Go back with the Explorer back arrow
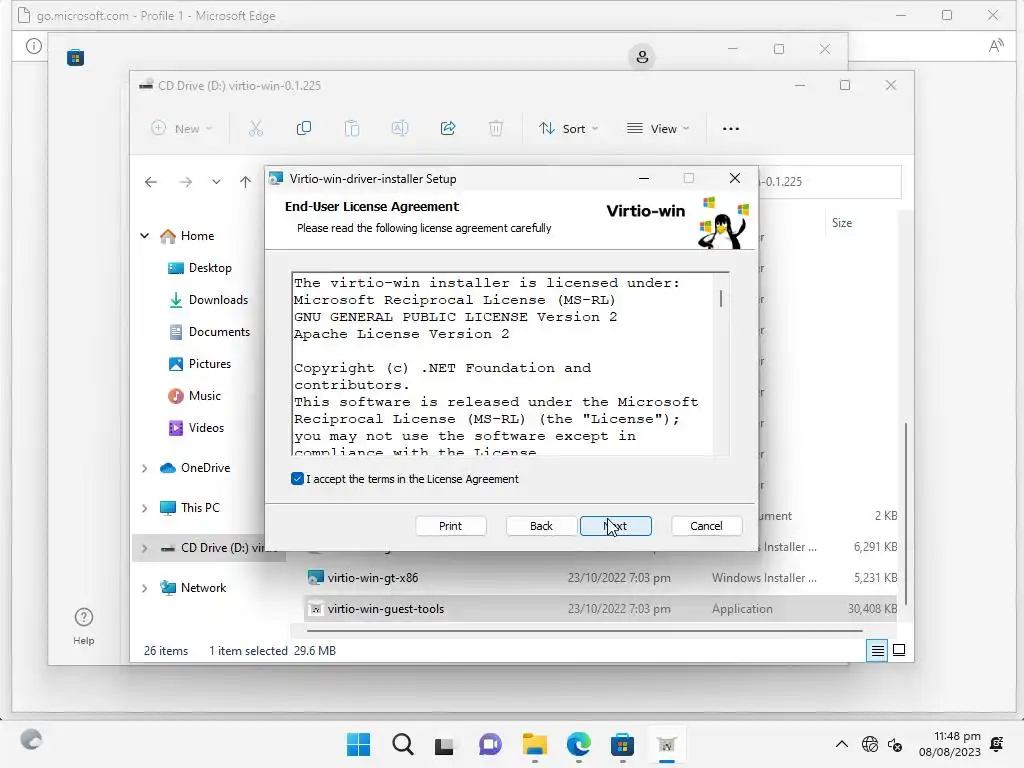Screen dimensions: 1024x768 pyautogui.click(x=151, y=182)
